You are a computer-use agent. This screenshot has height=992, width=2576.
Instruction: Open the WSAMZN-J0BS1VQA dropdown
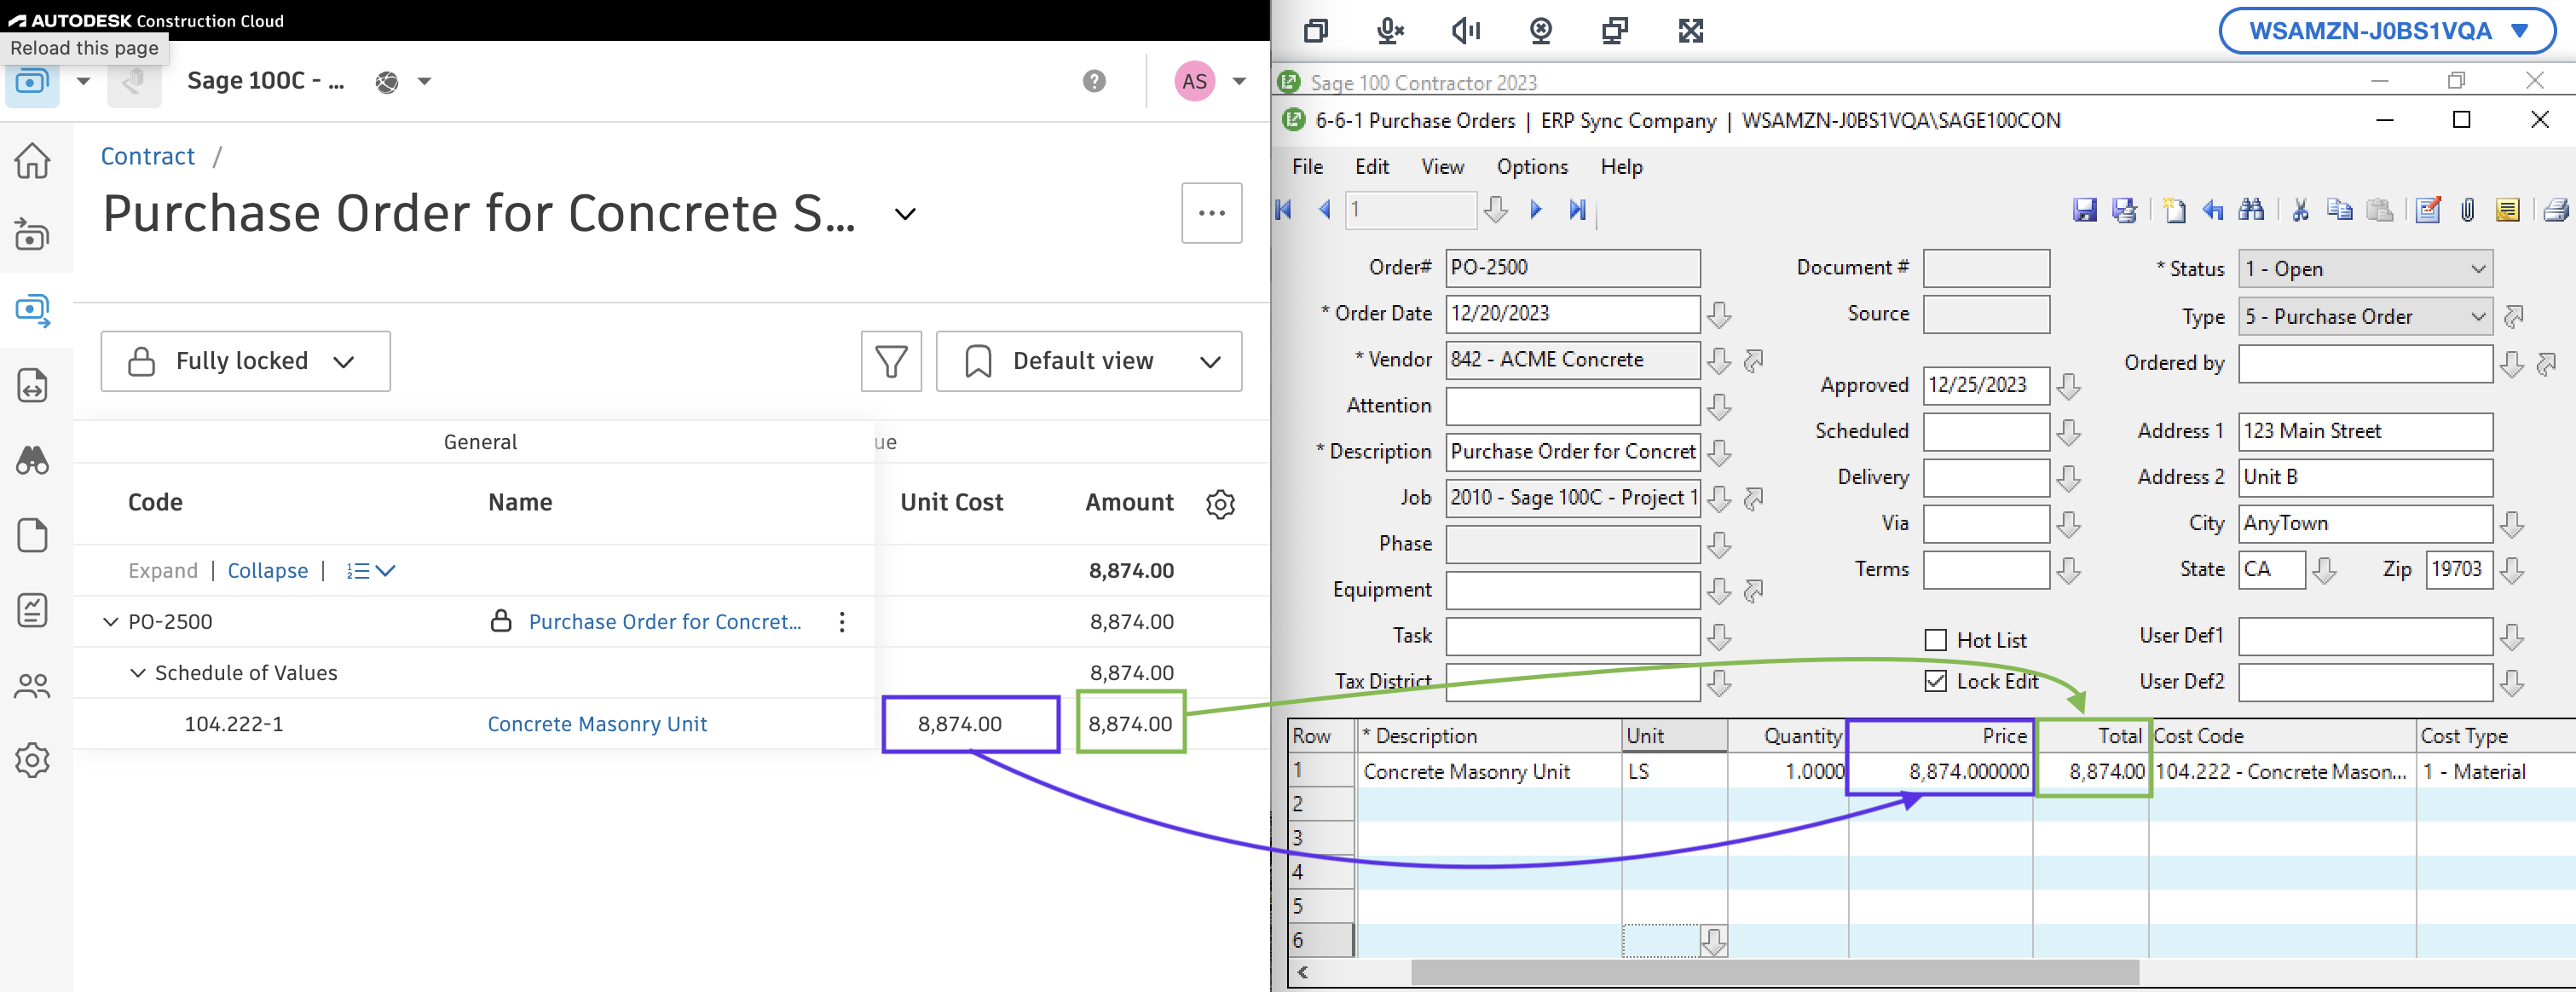(2387, 31)
